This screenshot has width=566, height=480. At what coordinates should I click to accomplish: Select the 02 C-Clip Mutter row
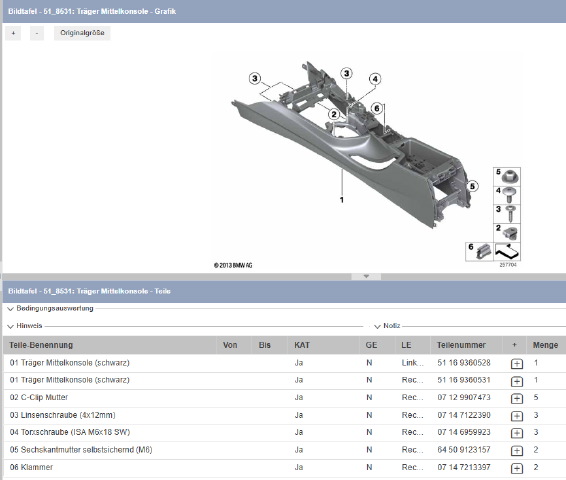(x=284, y=398)
